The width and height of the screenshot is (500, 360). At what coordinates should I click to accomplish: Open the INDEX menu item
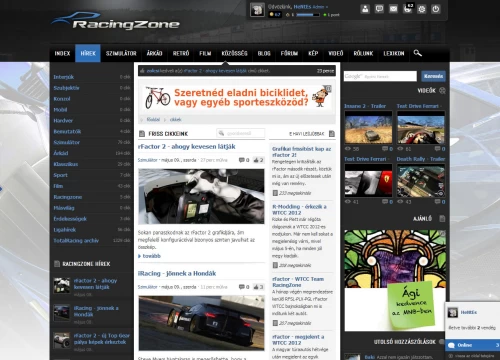[62, 53]
